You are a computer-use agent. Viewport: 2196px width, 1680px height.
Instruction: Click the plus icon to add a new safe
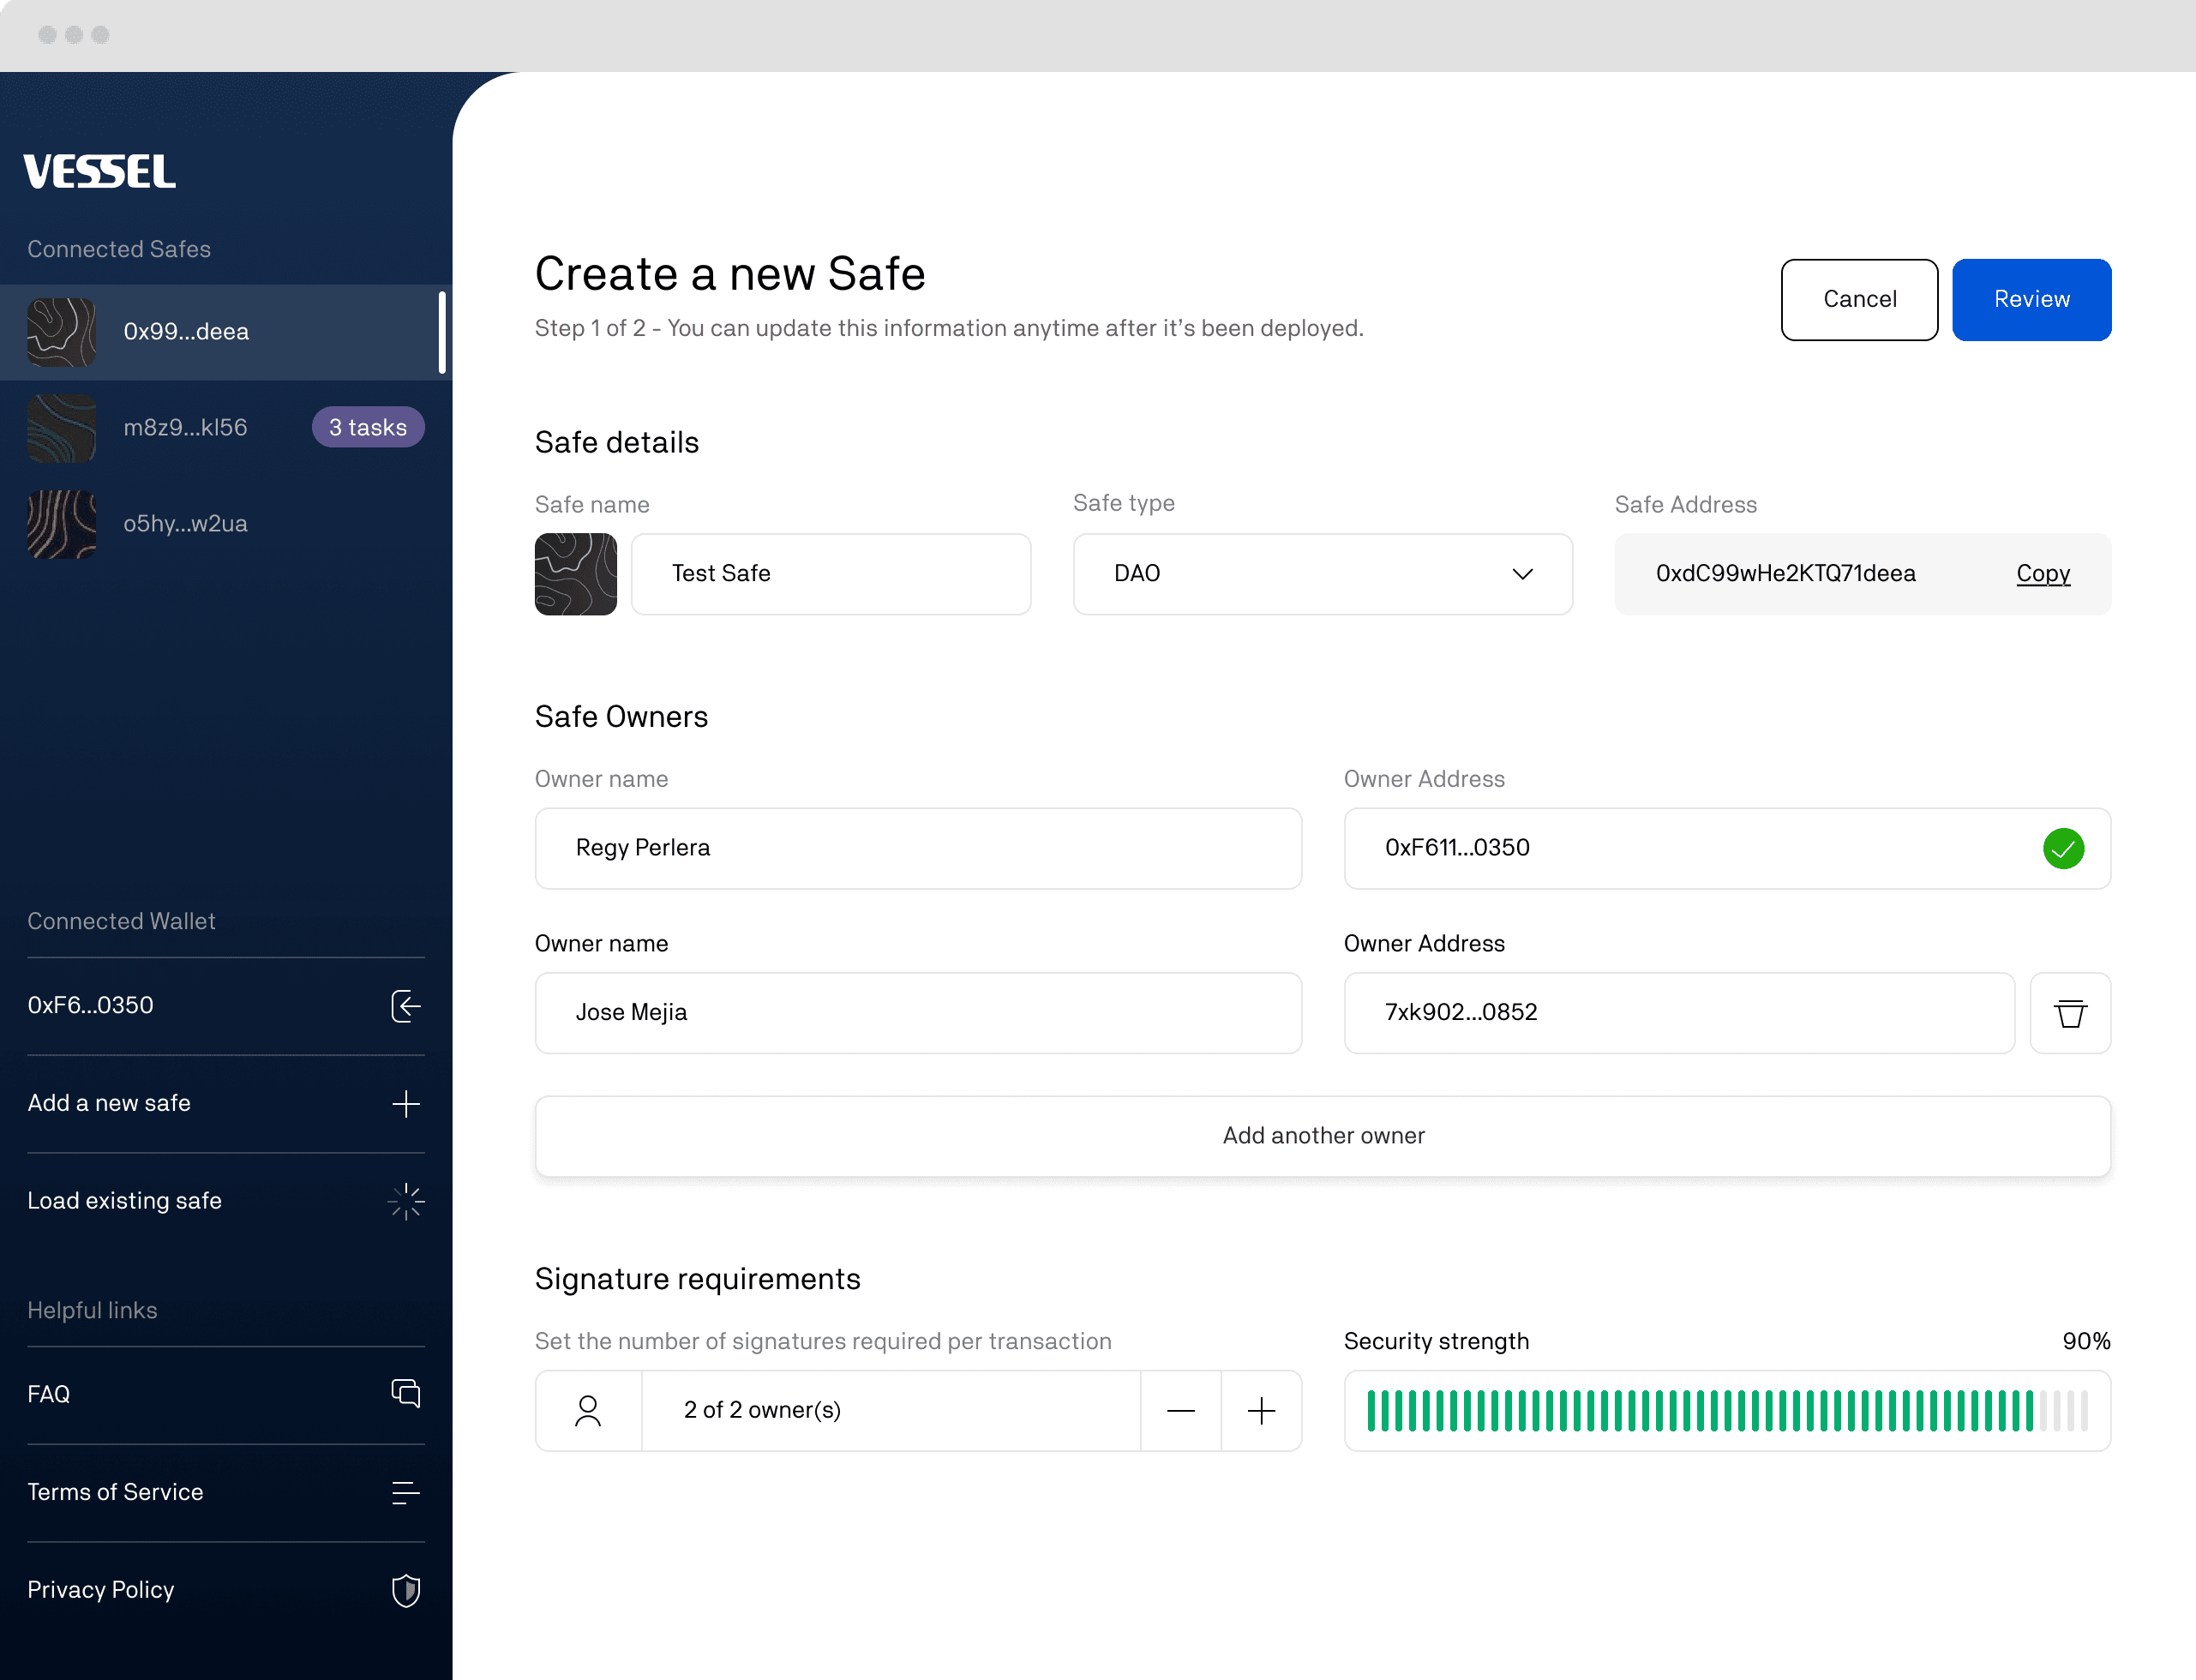406,1104
